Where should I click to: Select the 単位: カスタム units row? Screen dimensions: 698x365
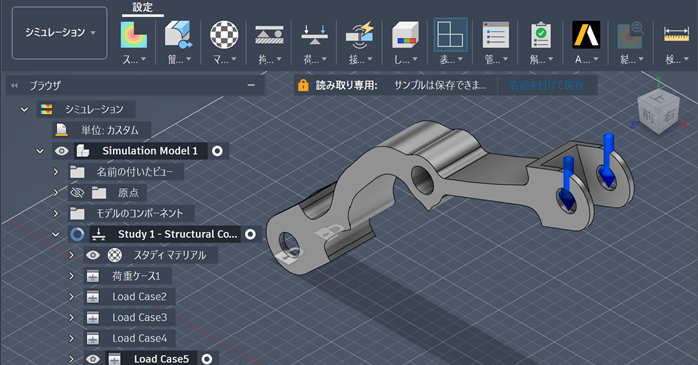[x=101, y=130]
